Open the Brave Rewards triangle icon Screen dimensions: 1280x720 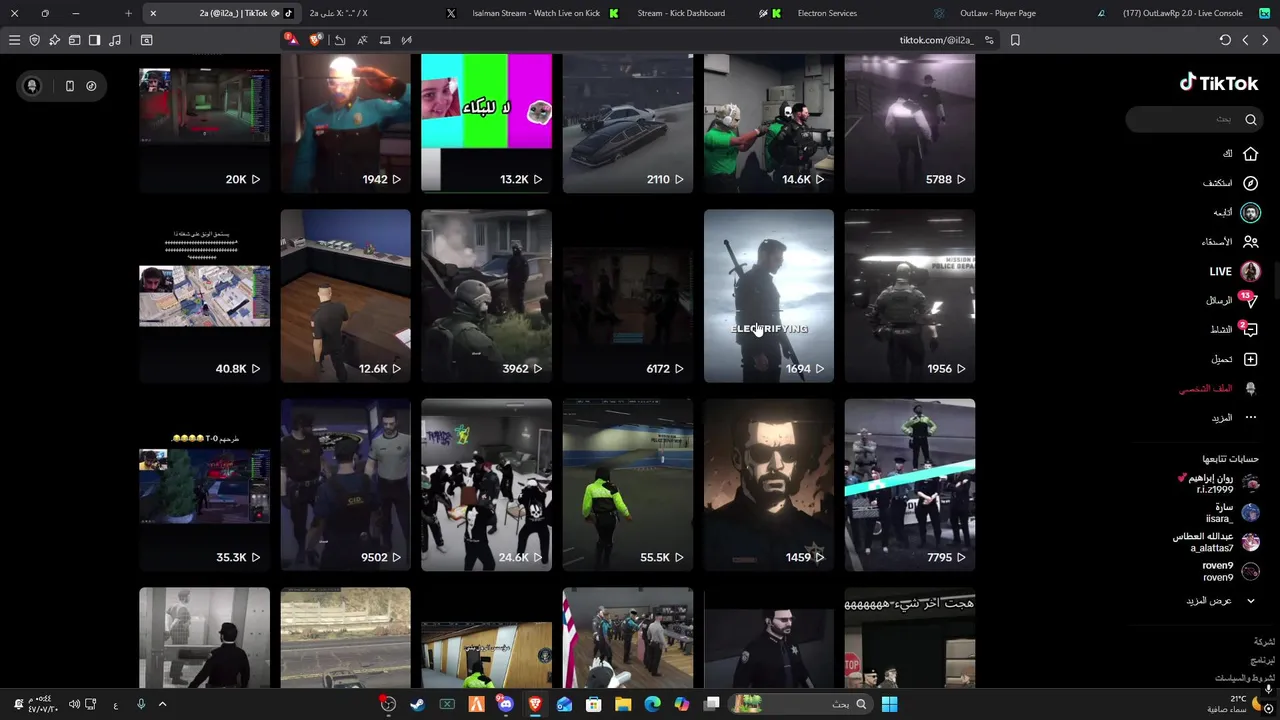(x=291, y=40)
